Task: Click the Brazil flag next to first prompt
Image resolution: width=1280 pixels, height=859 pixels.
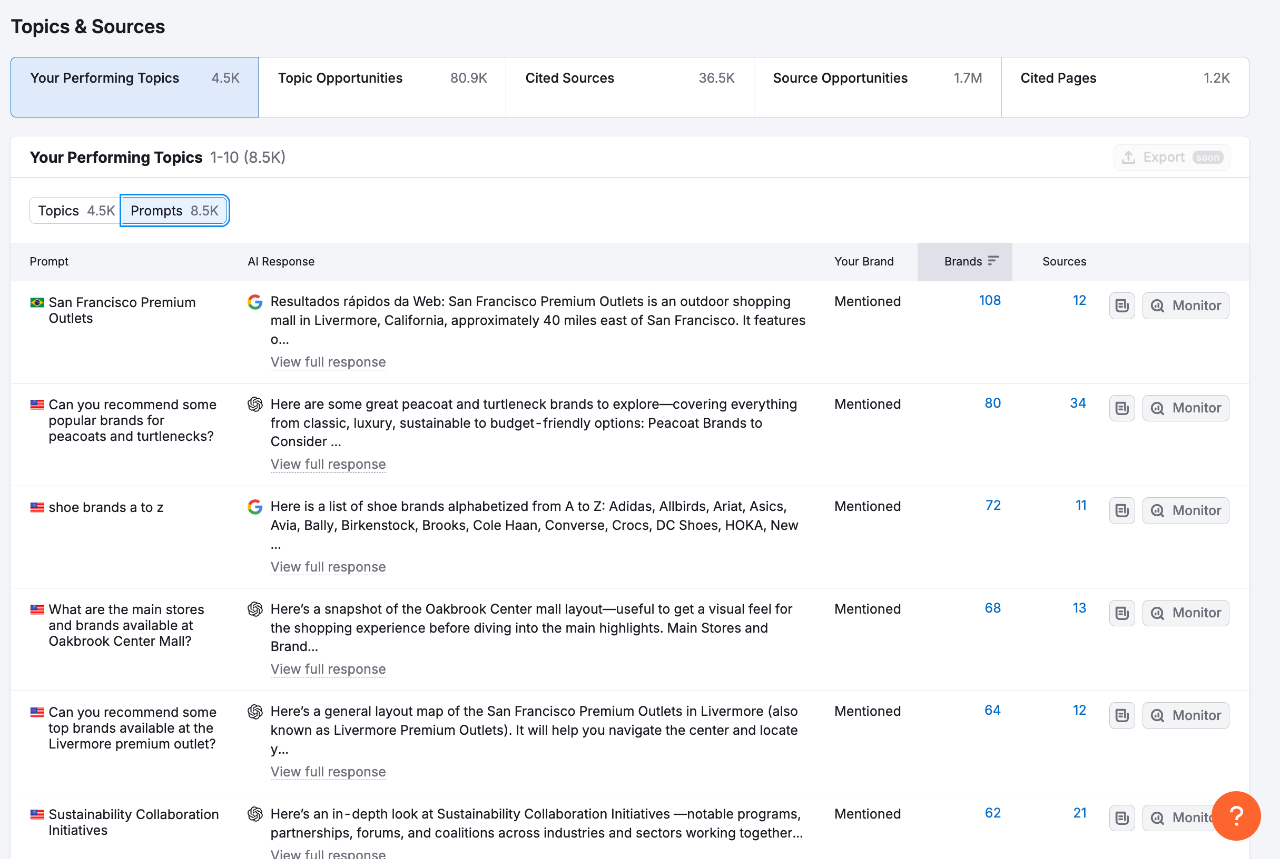Action: (x=37, y=303)
